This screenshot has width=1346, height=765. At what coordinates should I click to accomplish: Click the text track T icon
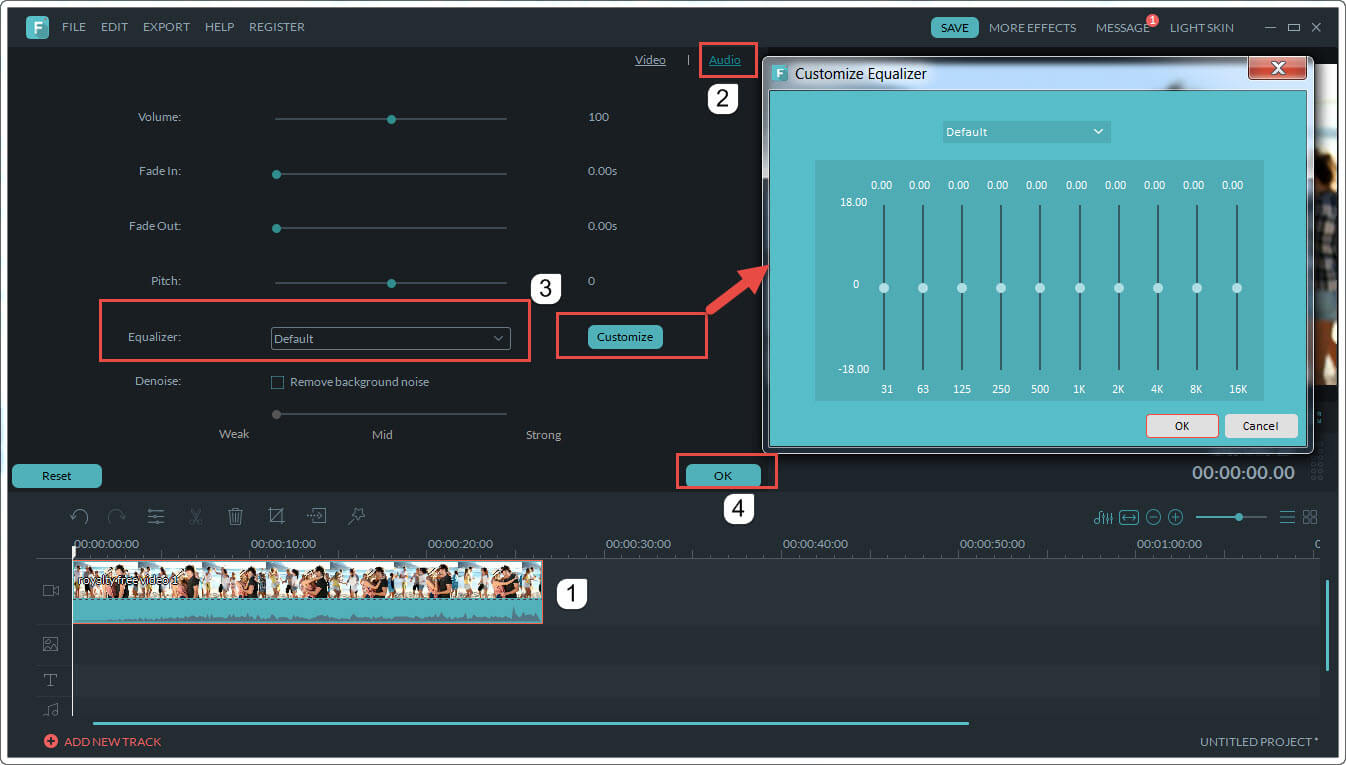[50, 680]
